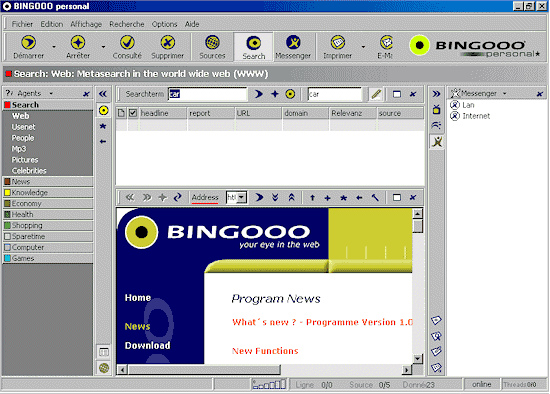Image resolution: width=550 pixels, height=394 pixels.
Task: Open the Messenger toolbar icon
Action: 293,43
